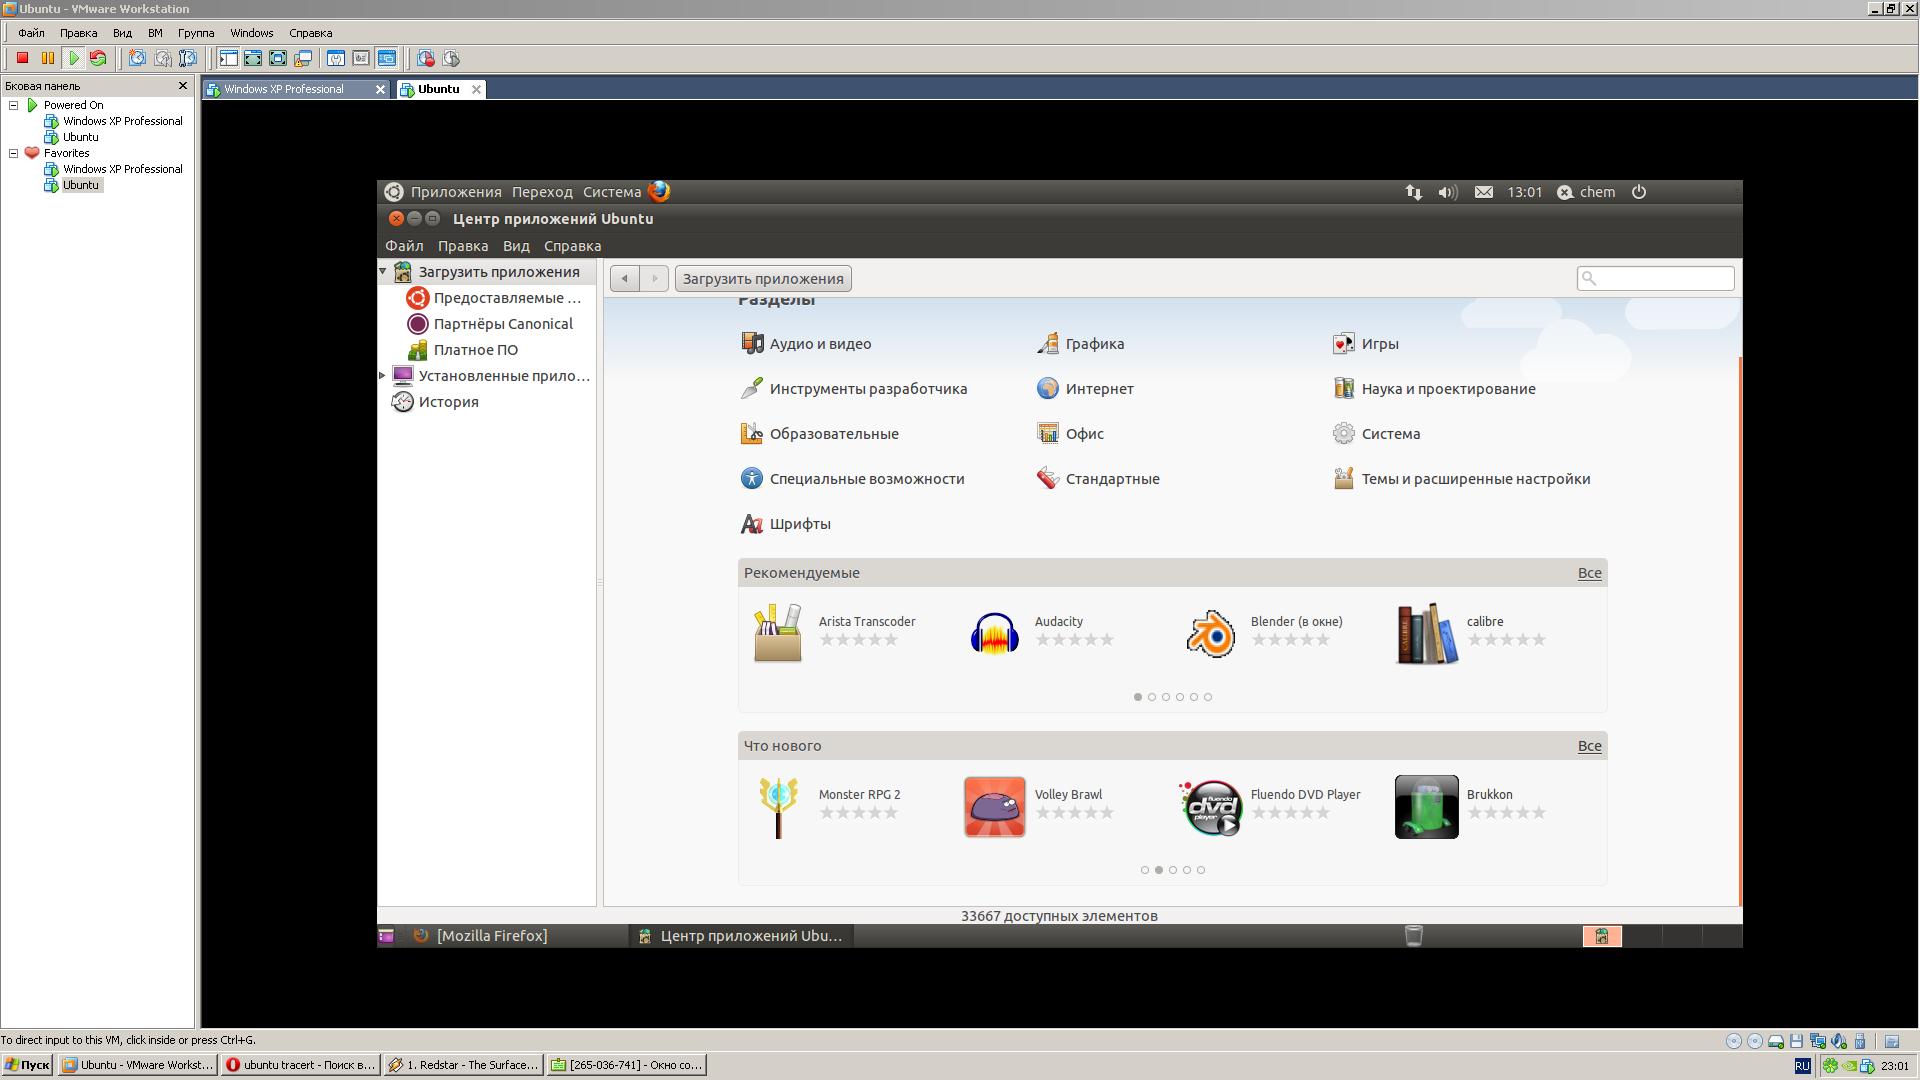Select last page dot under Рекомендуемые

pos(1208,697)
